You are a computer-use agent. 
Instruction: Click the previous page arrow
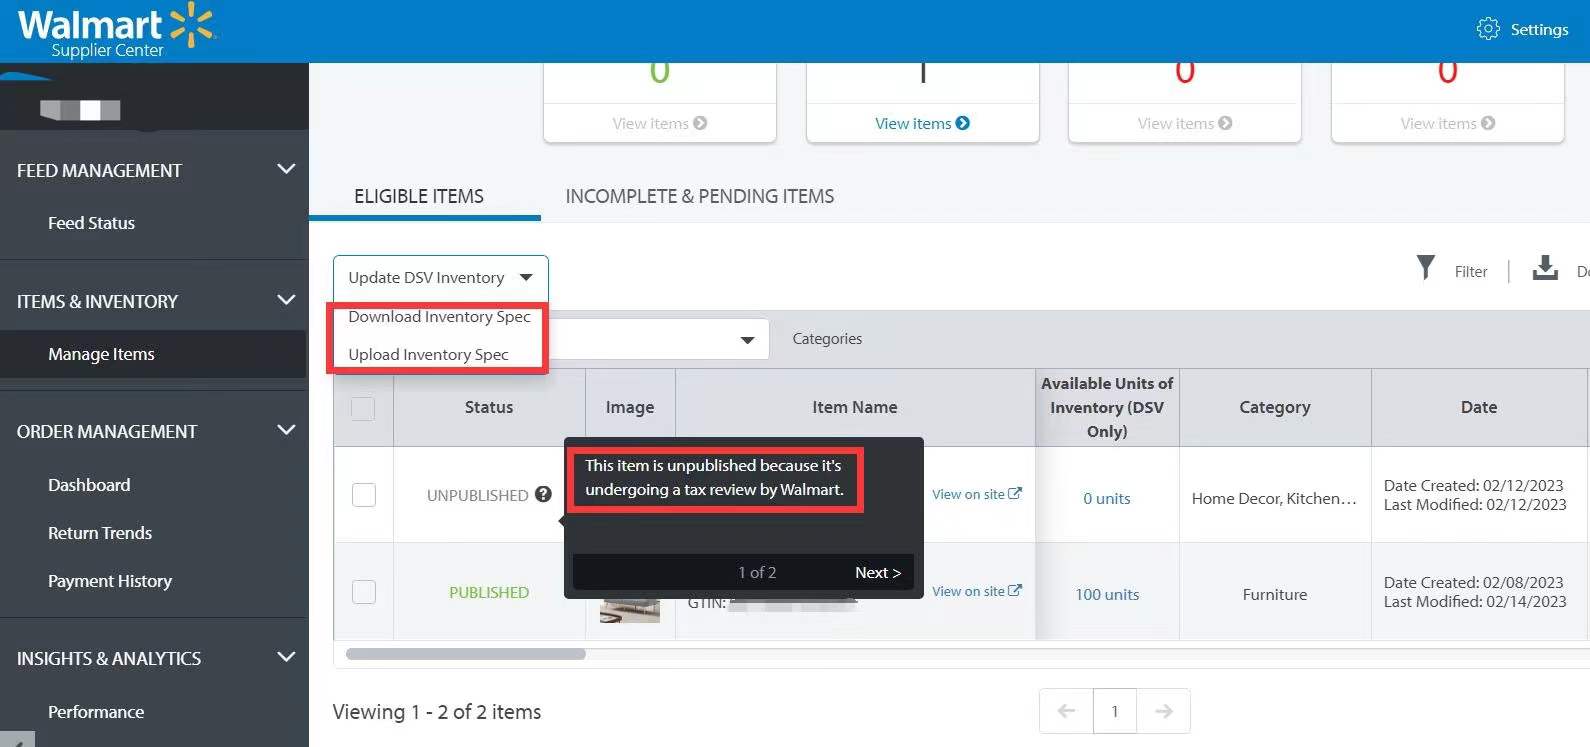pyautogui.click(x=1066, y=711)
